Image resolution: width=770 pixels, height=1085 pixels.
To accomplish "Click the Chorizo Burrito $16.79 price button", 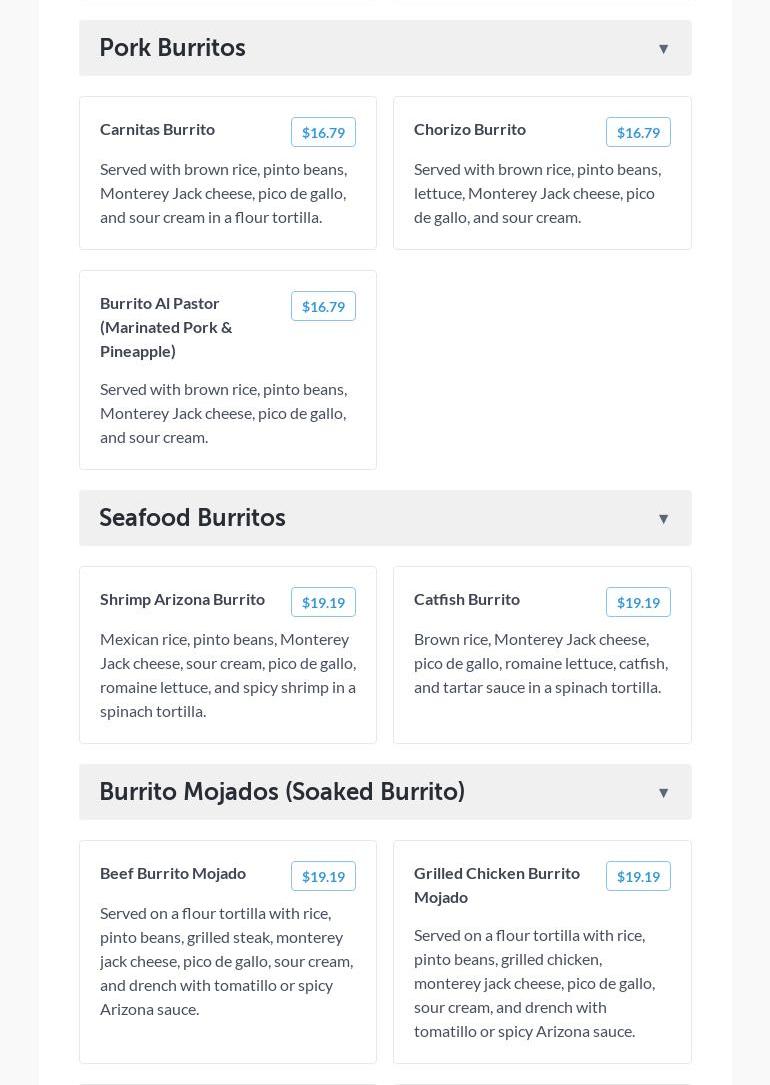I will 638,133.
